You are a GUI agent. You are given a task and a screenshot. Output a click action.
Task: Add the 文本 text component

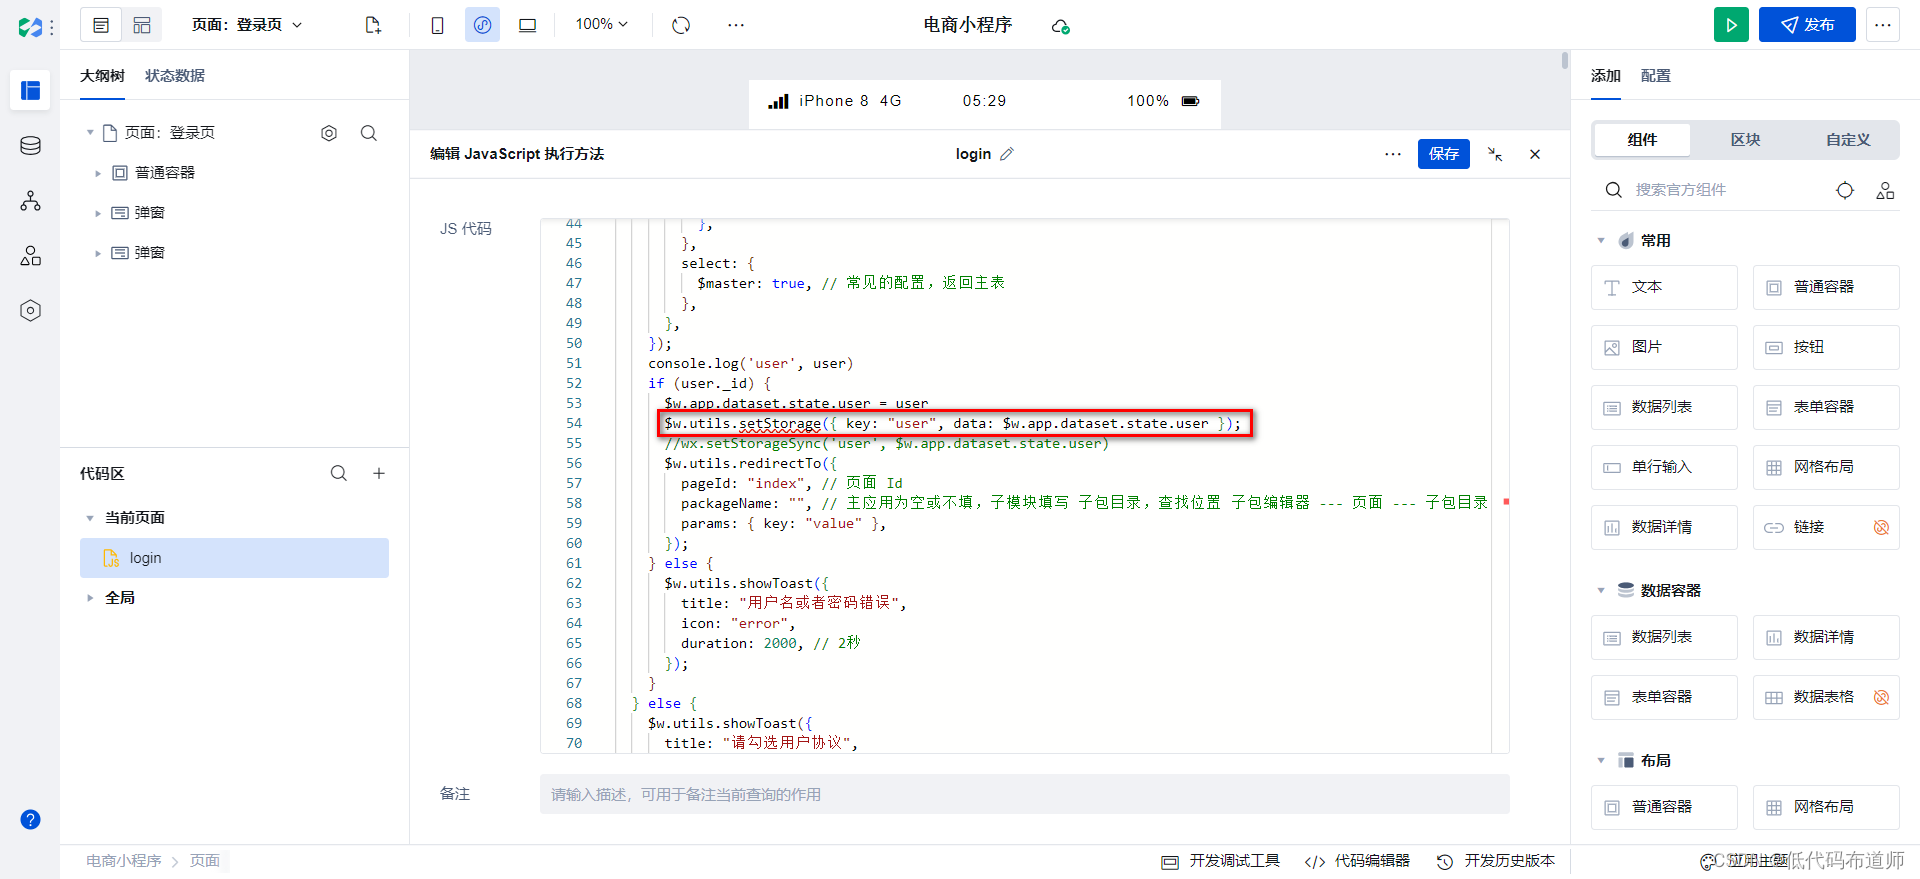1664,288
